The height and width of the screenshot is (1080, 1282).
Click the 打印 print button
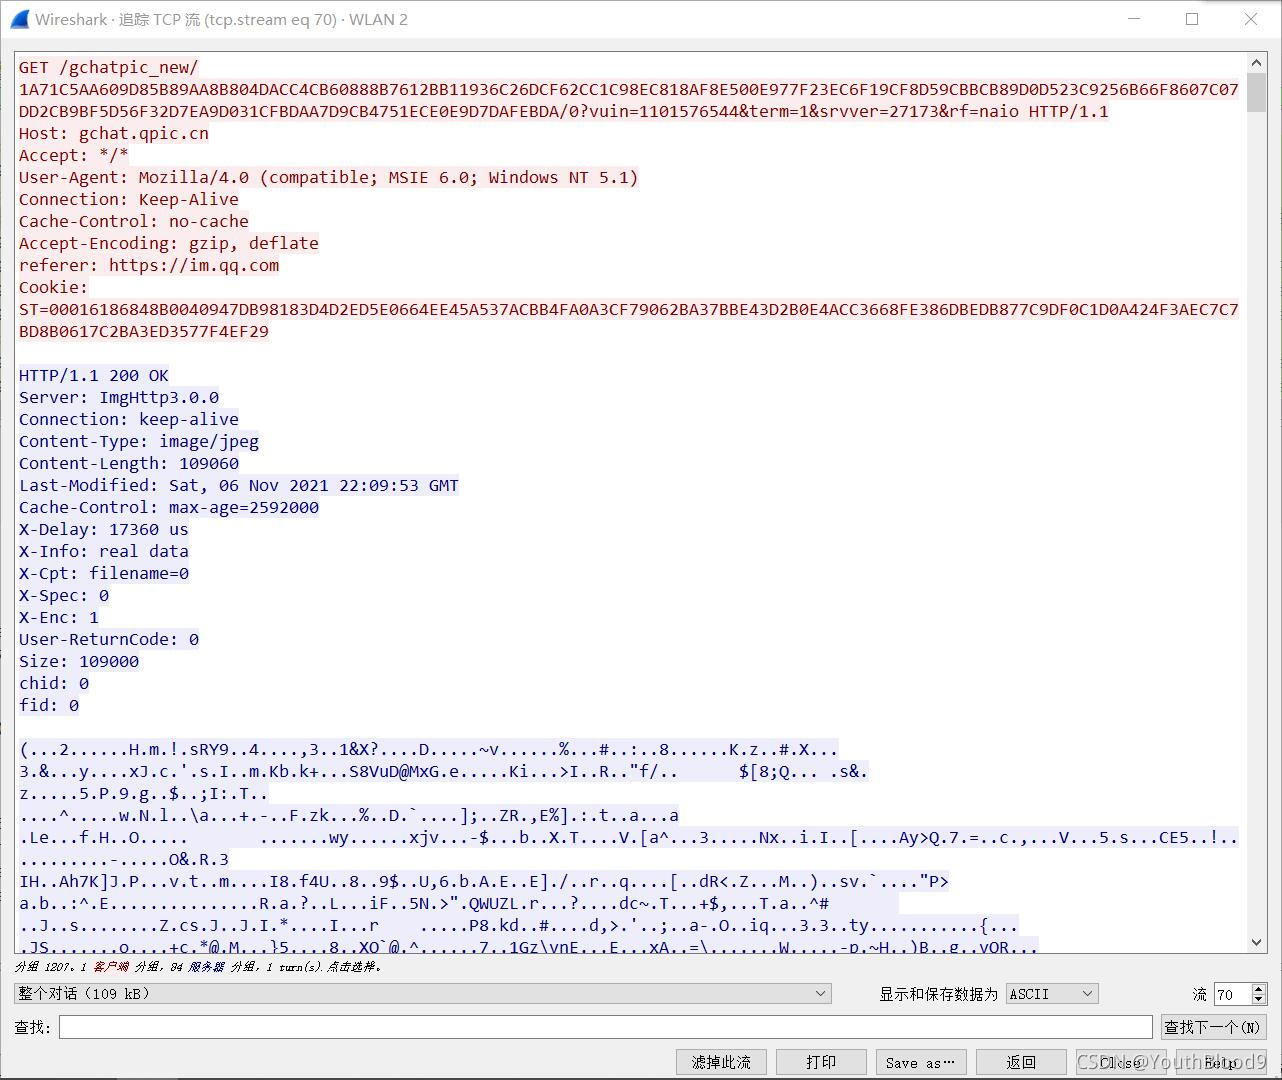coord(821,1062)
